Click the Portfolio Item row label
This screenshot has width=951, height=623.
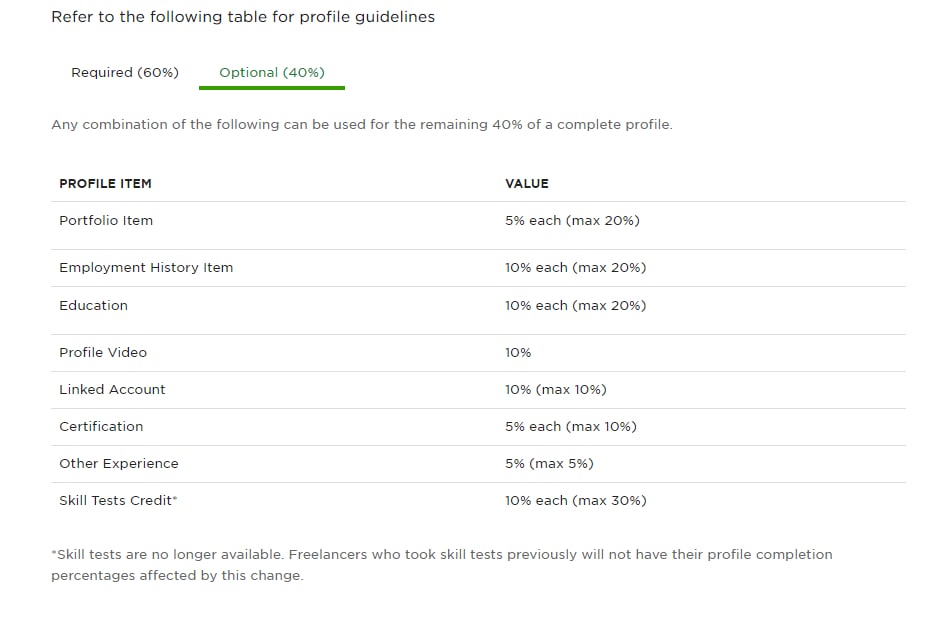click(x=106, y=221)
